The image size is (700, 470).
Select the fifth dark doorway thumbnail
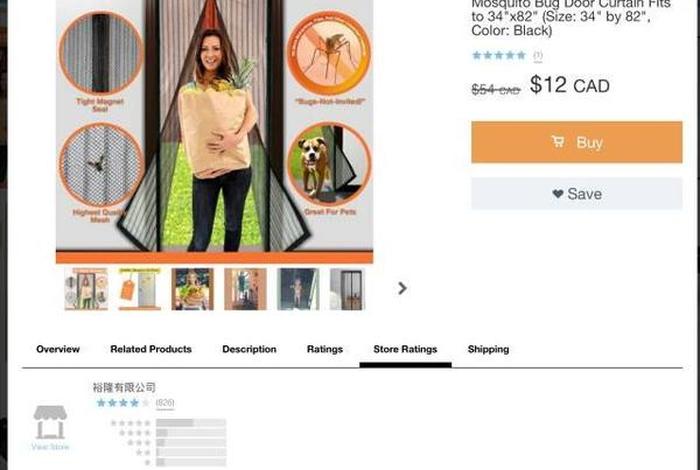click(x=298, y=289)
